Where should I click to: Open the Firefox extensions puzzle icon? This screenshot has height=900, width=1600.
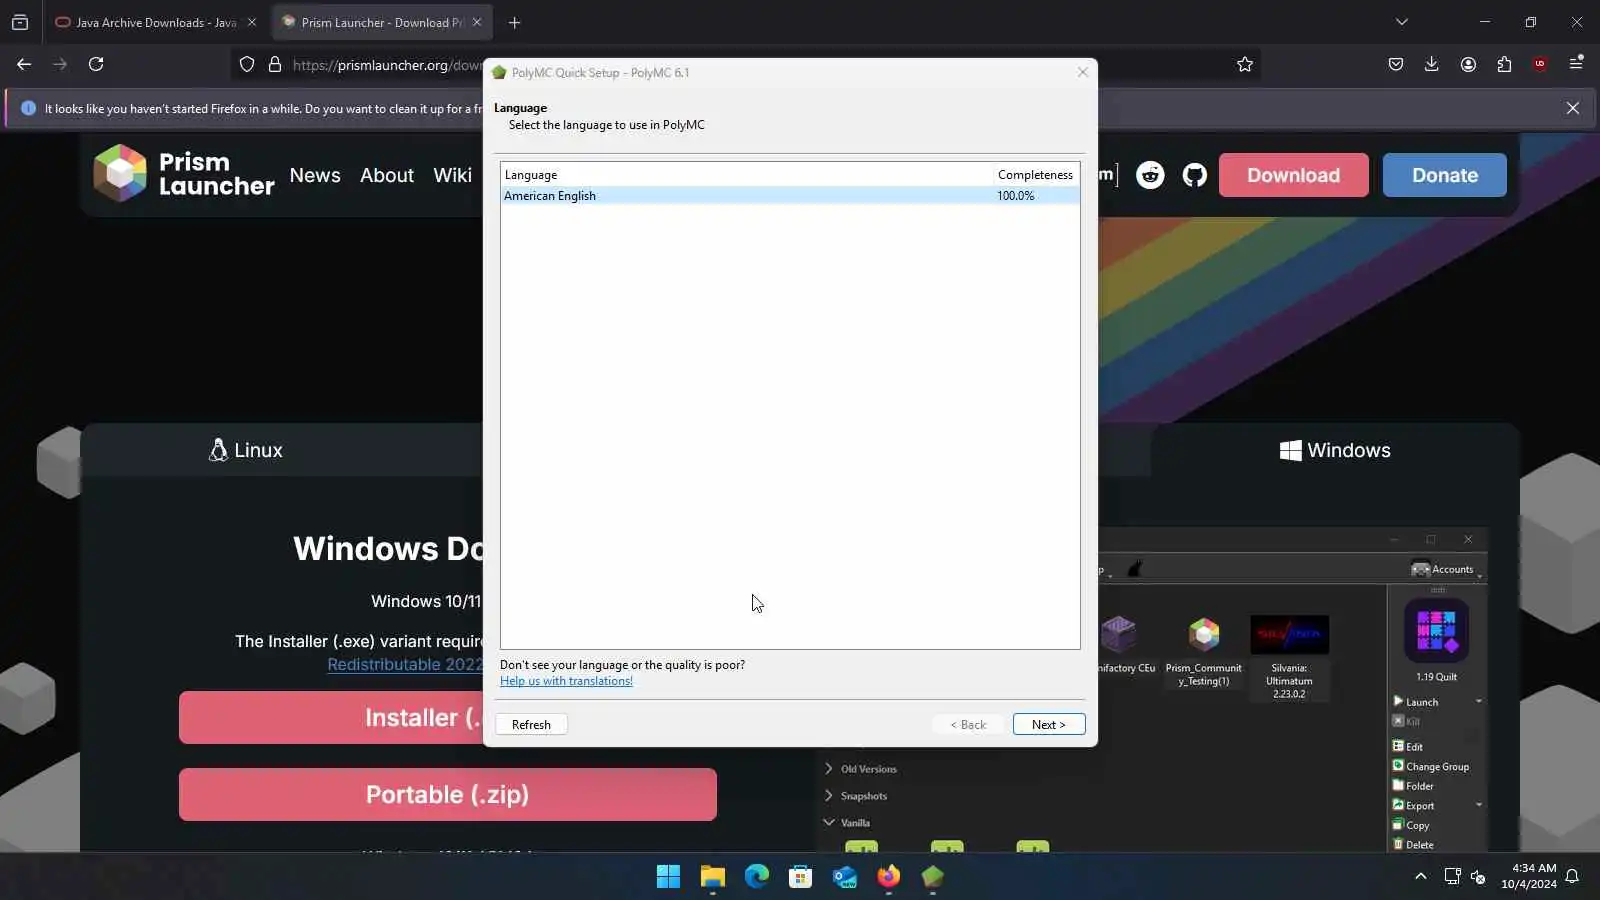click(1504, 64)
